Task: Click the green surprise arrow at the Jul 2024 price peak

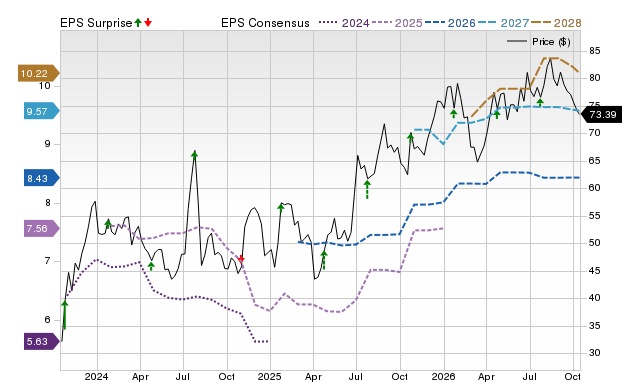Action: coord(195,154)
